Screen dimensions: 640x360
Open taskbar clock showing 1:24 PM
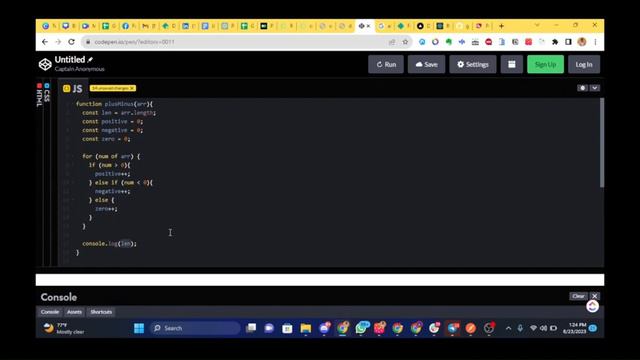point(574,328)
